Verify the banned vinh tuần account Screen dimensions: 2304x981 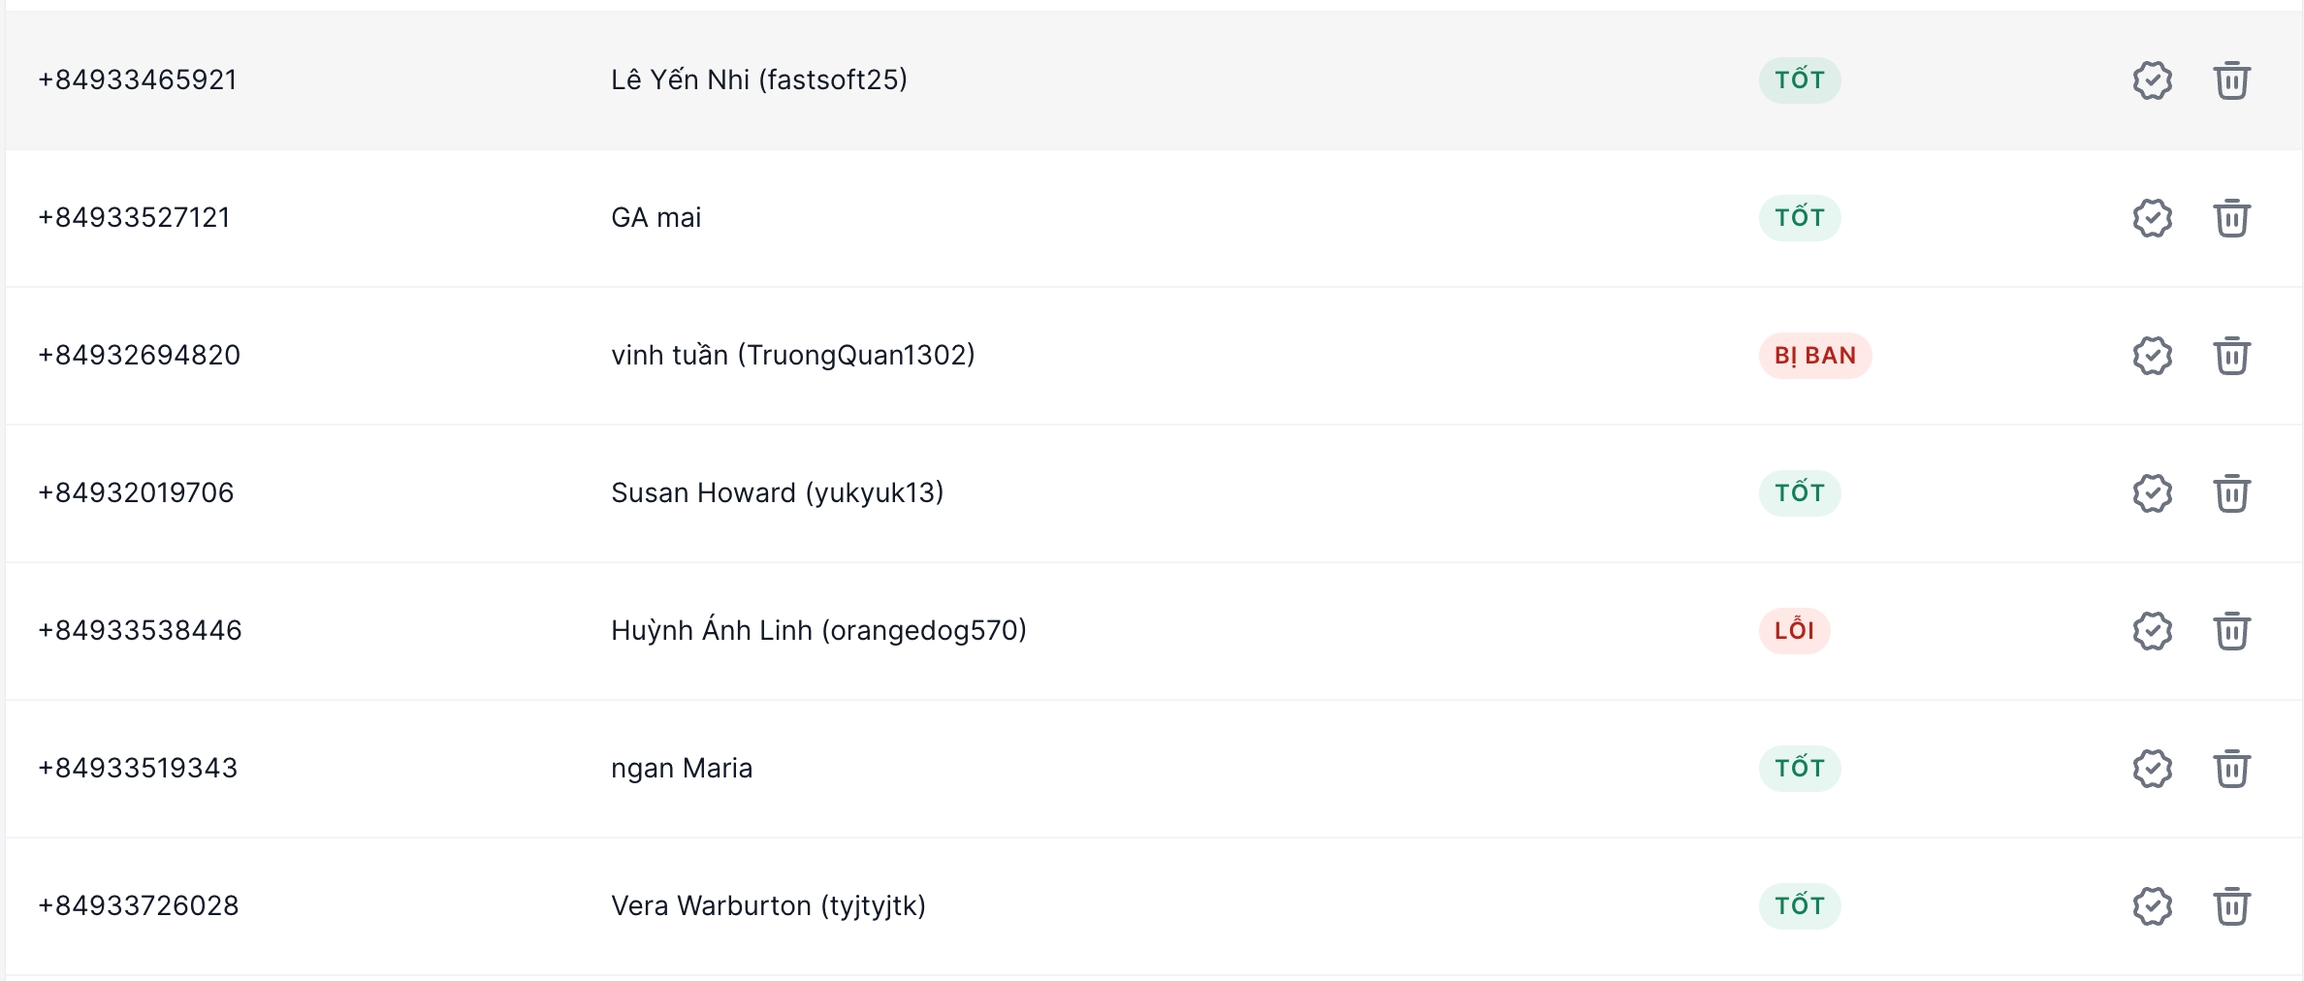point(2152,356)
